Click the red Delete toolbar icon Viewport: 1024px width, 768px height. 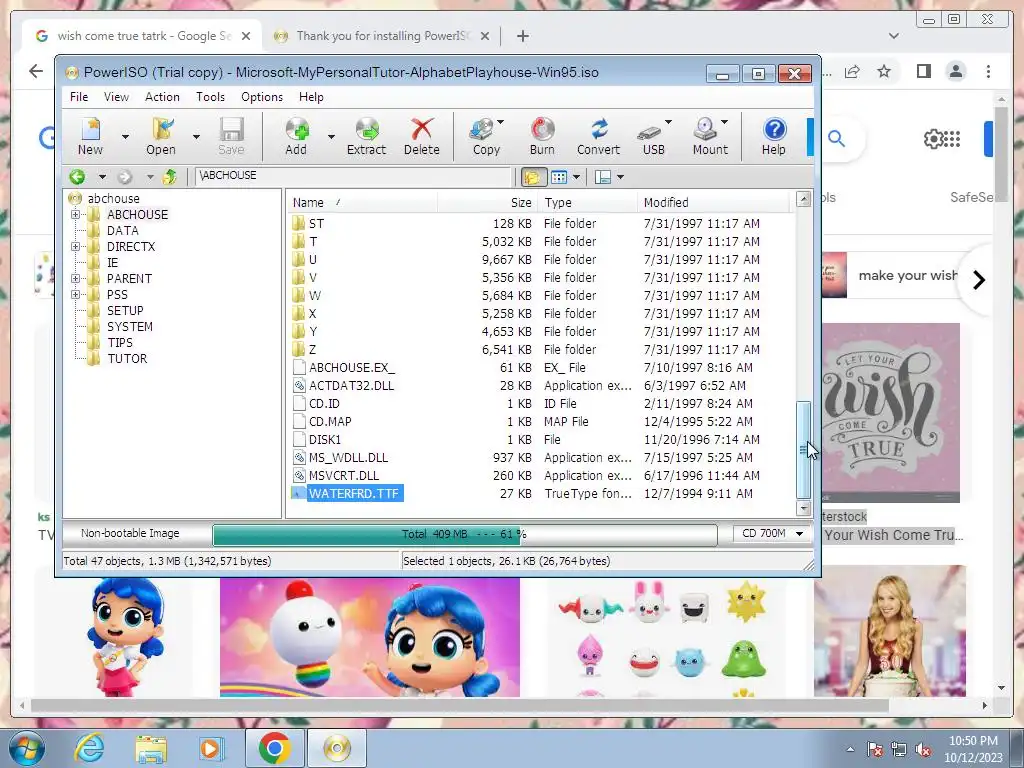pyautogui.click(x=422, y=136)
